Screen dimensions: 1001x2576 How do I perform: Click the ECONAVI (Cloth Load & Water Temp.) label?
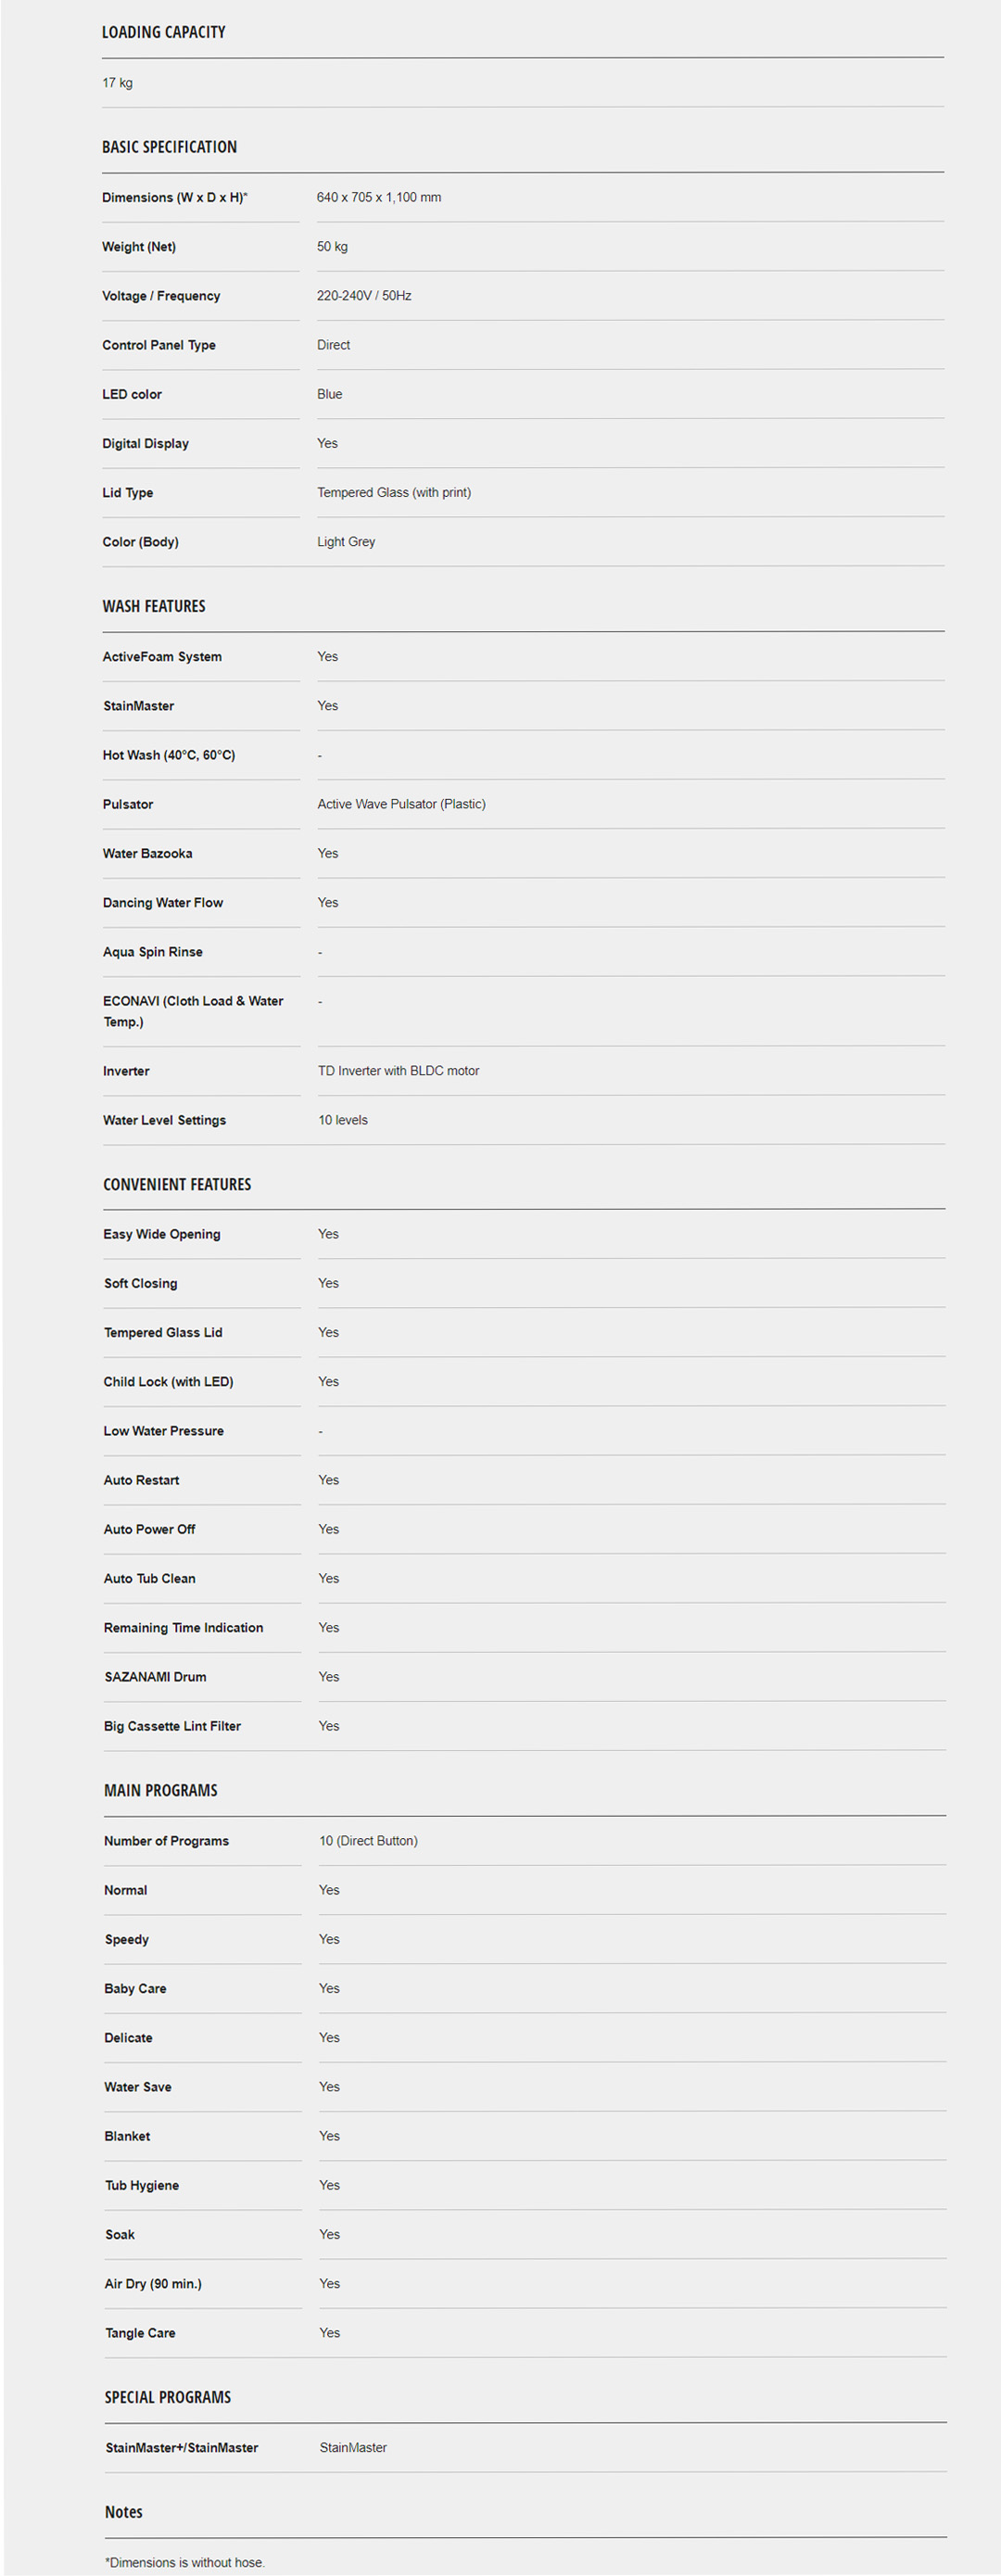pos(193,1011)
